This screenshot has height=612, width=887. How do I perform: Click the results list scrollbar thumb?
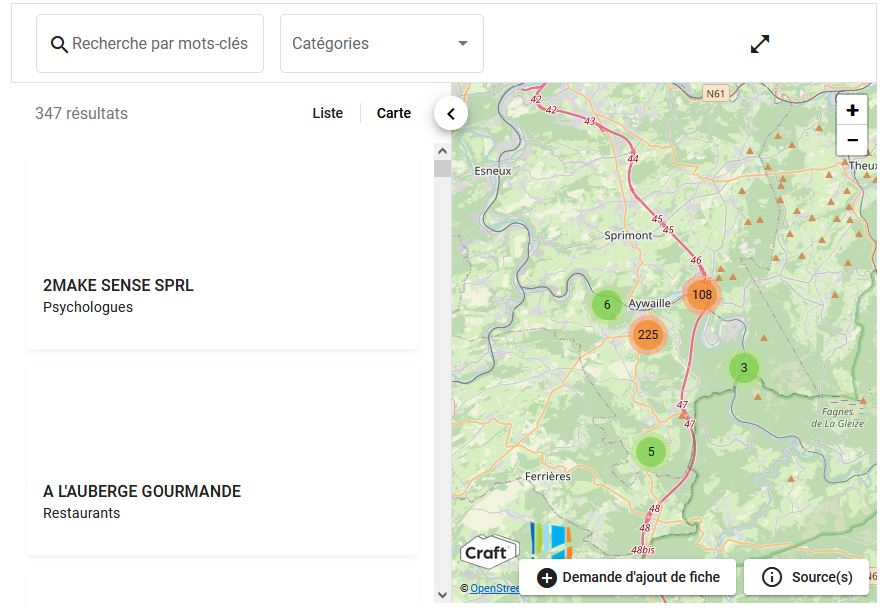click(442, 169)
